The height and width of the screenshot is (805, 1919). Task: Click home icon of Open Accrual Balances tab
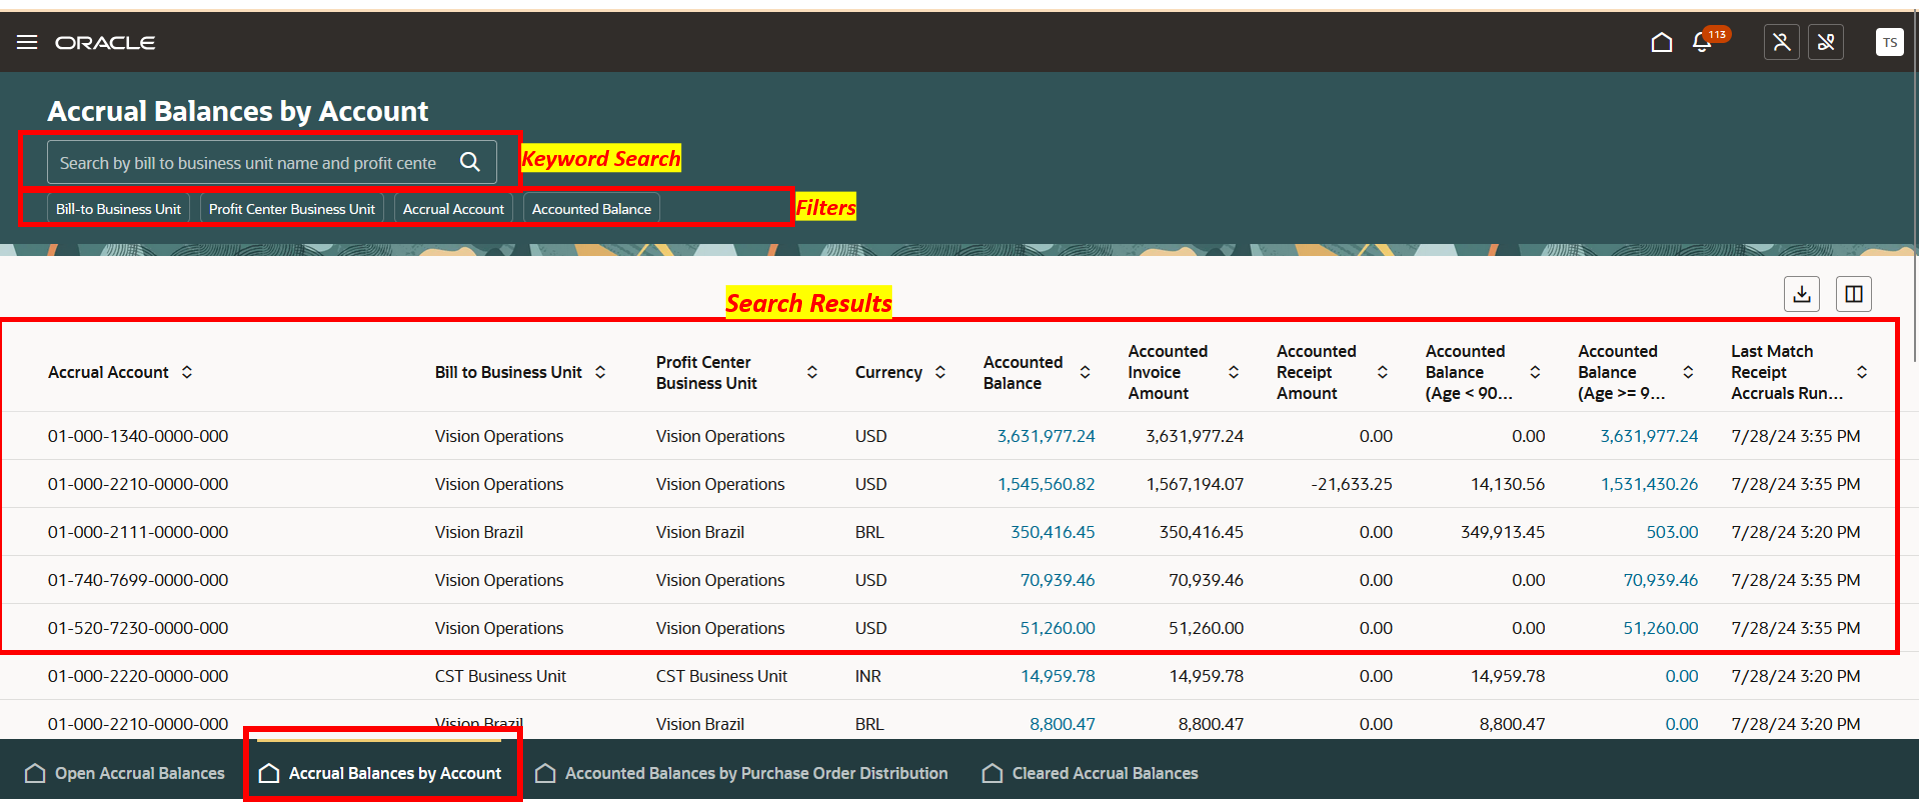tap(35, 773)
